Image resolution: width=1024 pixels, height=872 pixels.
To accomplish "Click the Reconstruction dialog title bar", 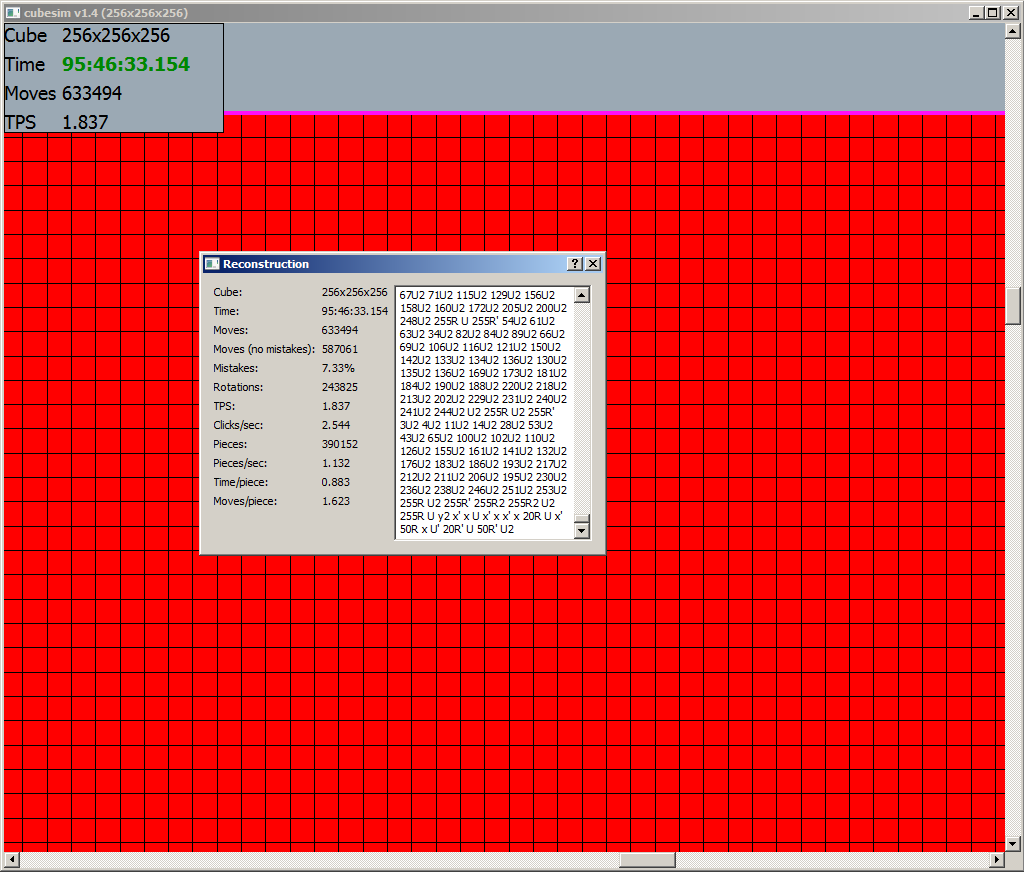I will tap(403, 264).
